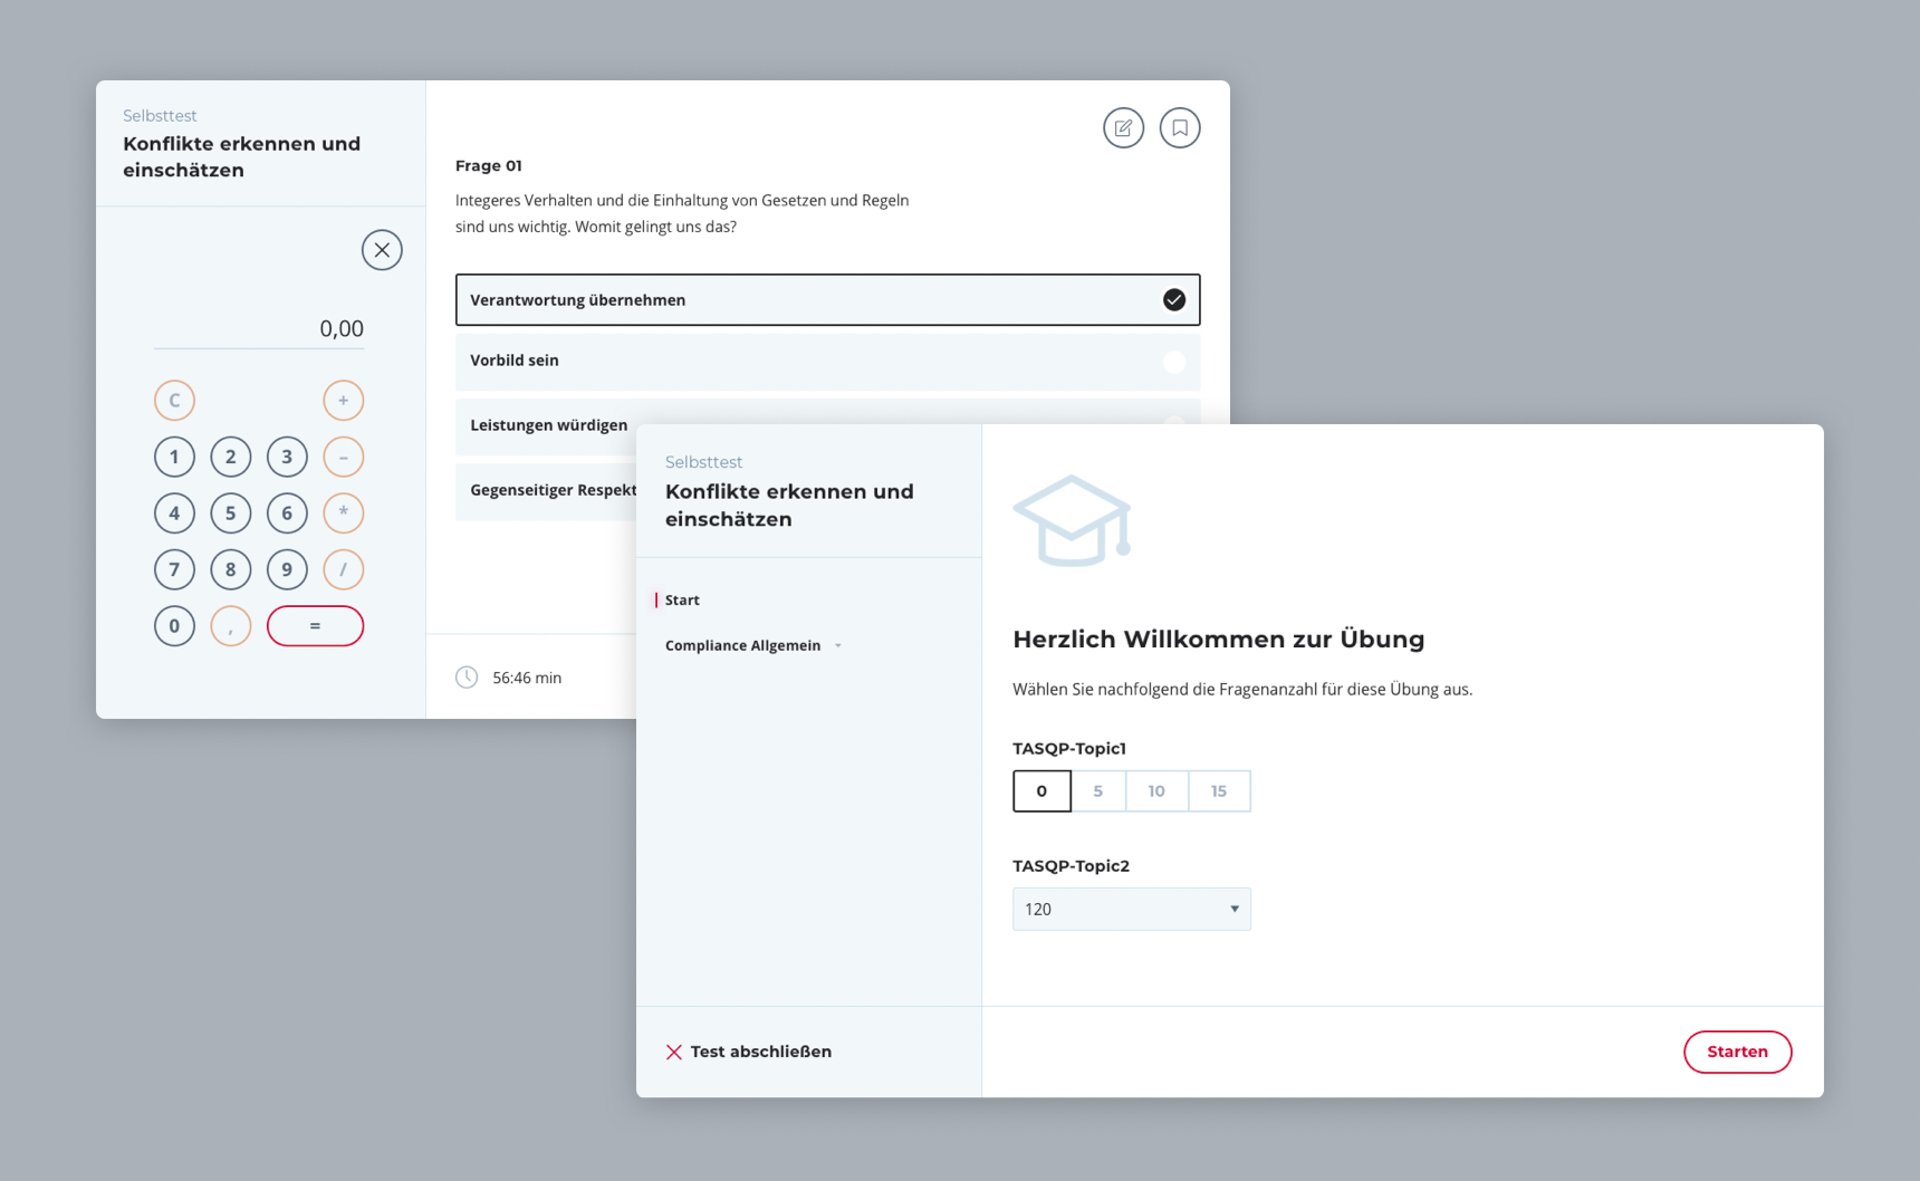Click the bookmark icon for the question

(x=1179, y=128)
